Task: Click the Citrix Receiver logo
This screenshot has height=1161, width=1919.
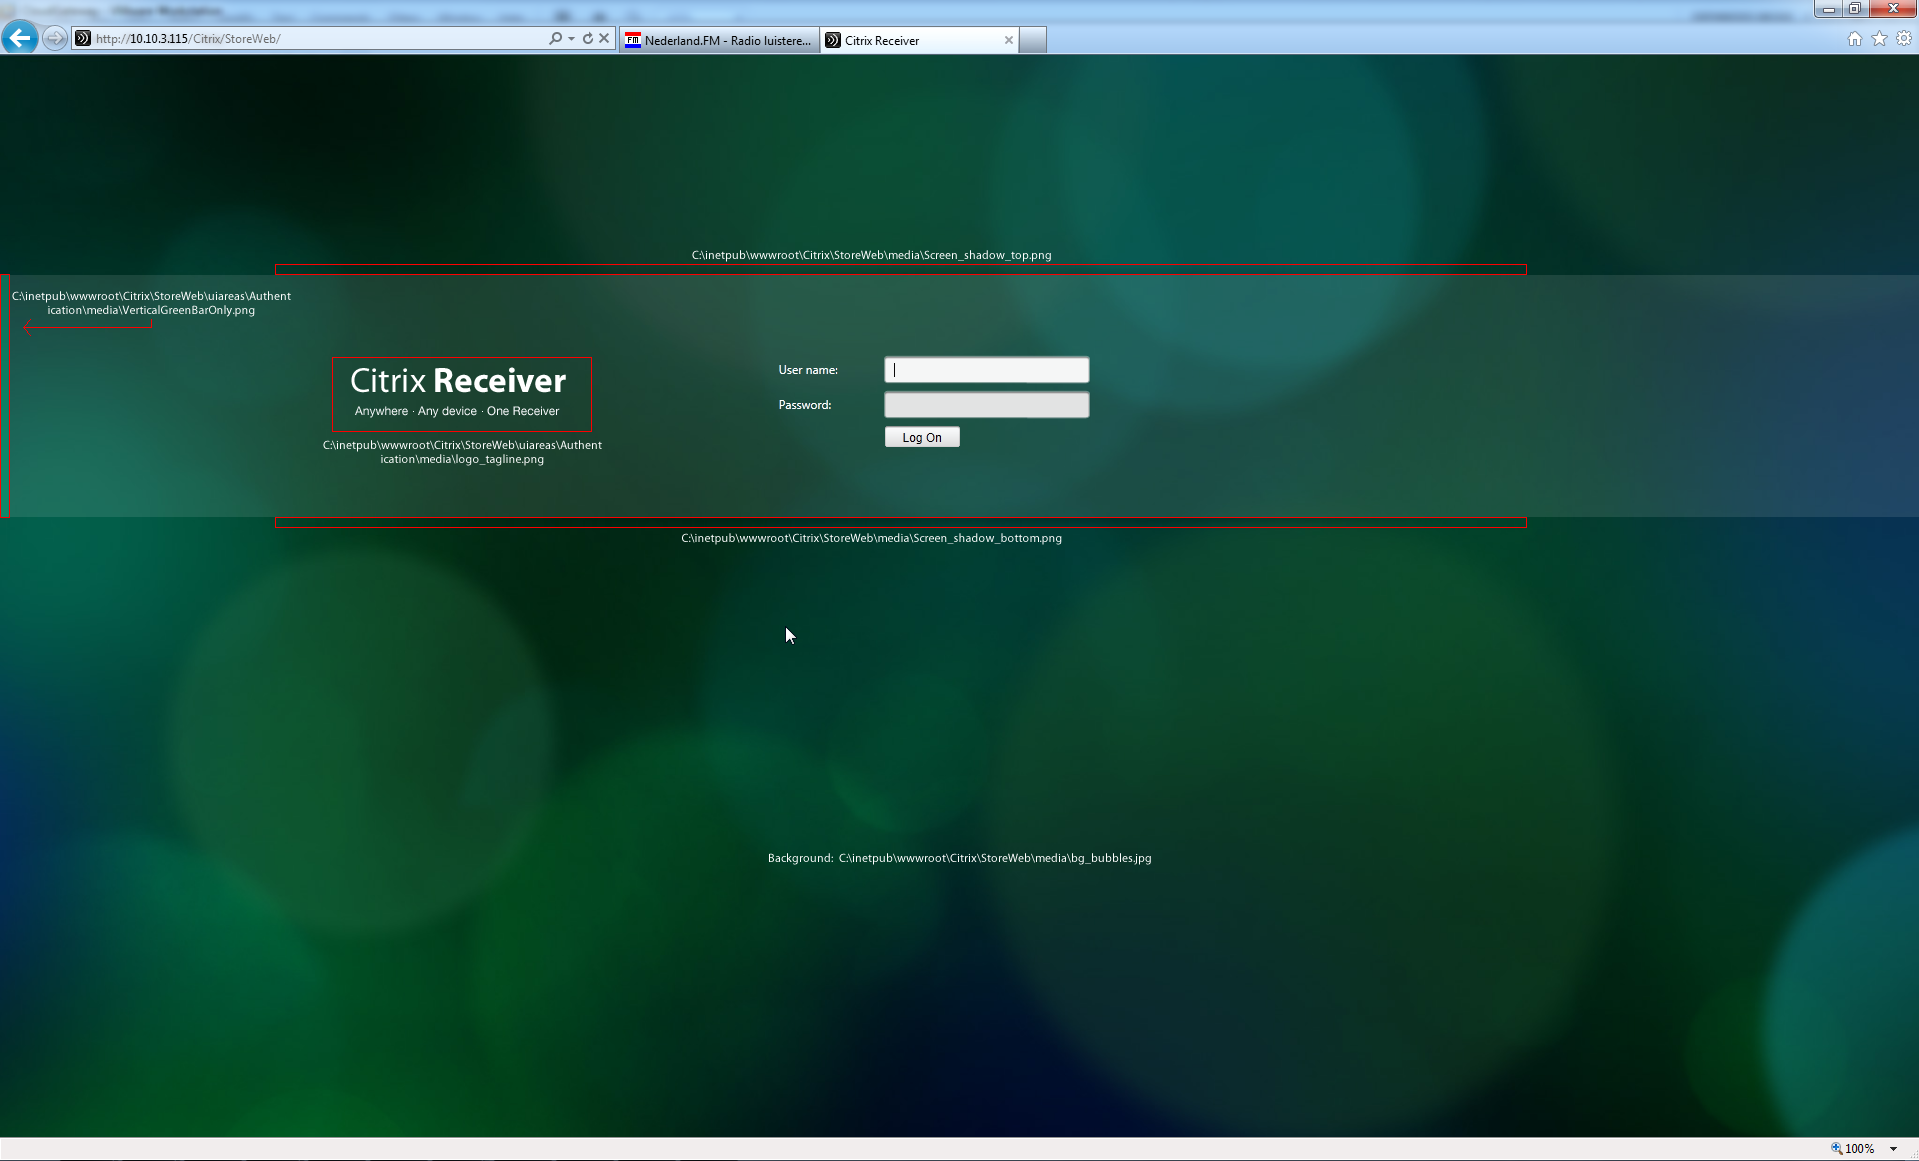Action: tap(461, 394)
